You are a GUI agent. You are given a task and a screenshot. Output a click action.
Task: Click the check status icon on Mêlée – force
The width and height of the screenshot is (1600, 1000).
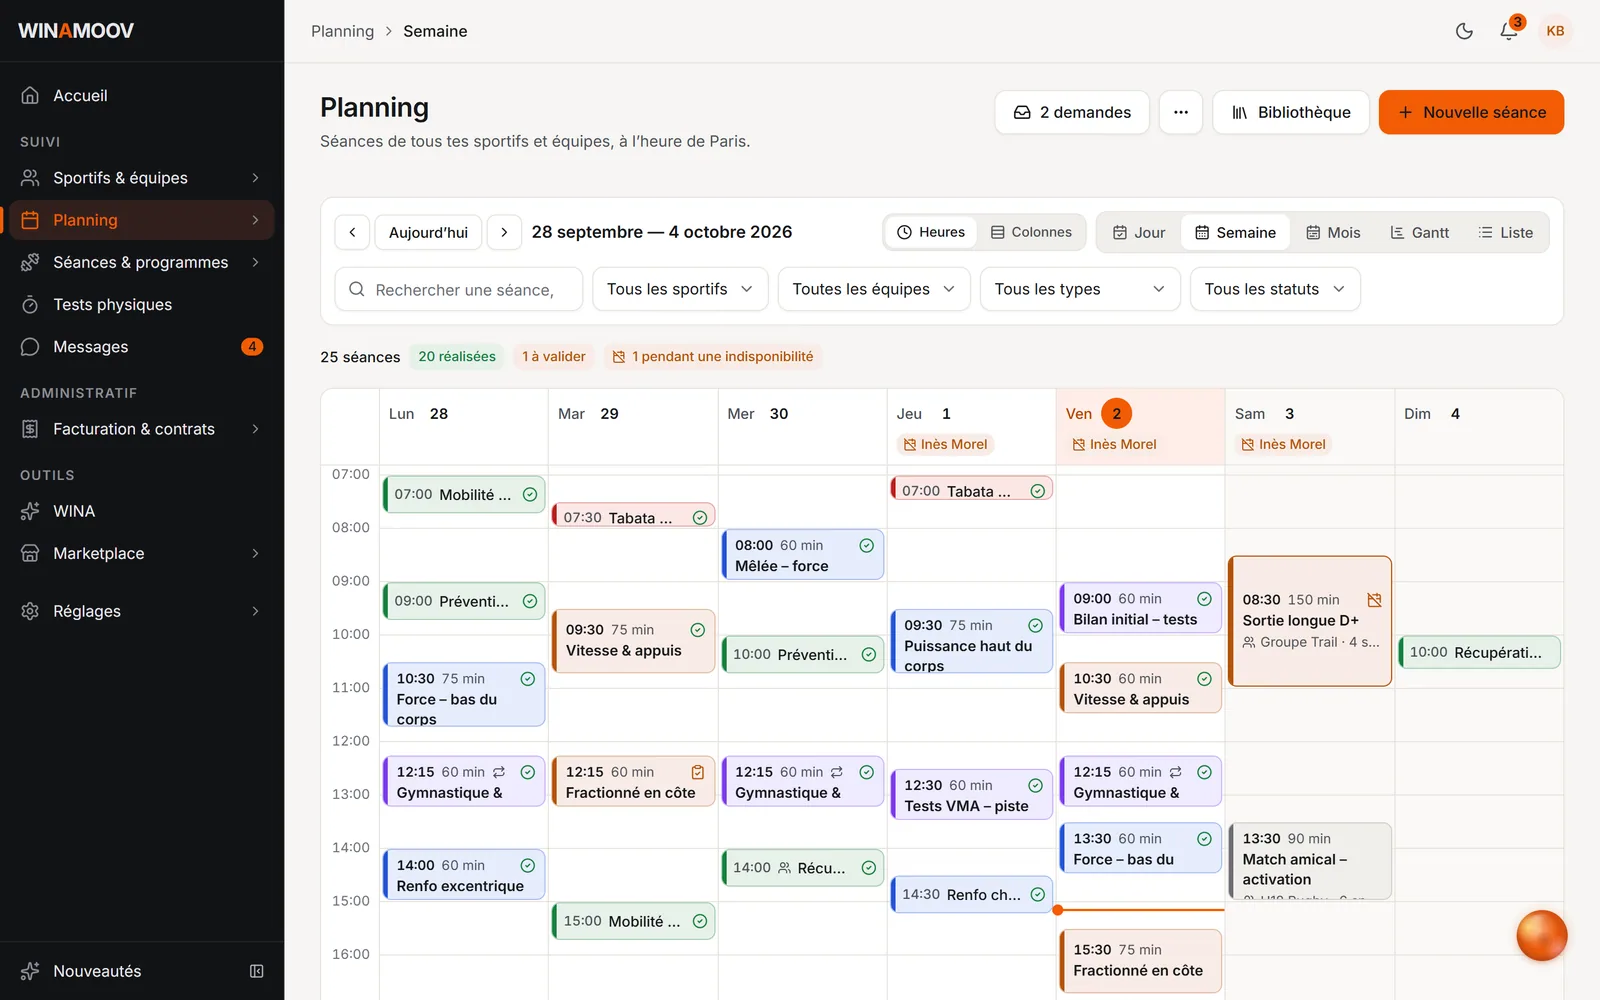point(867,545)
